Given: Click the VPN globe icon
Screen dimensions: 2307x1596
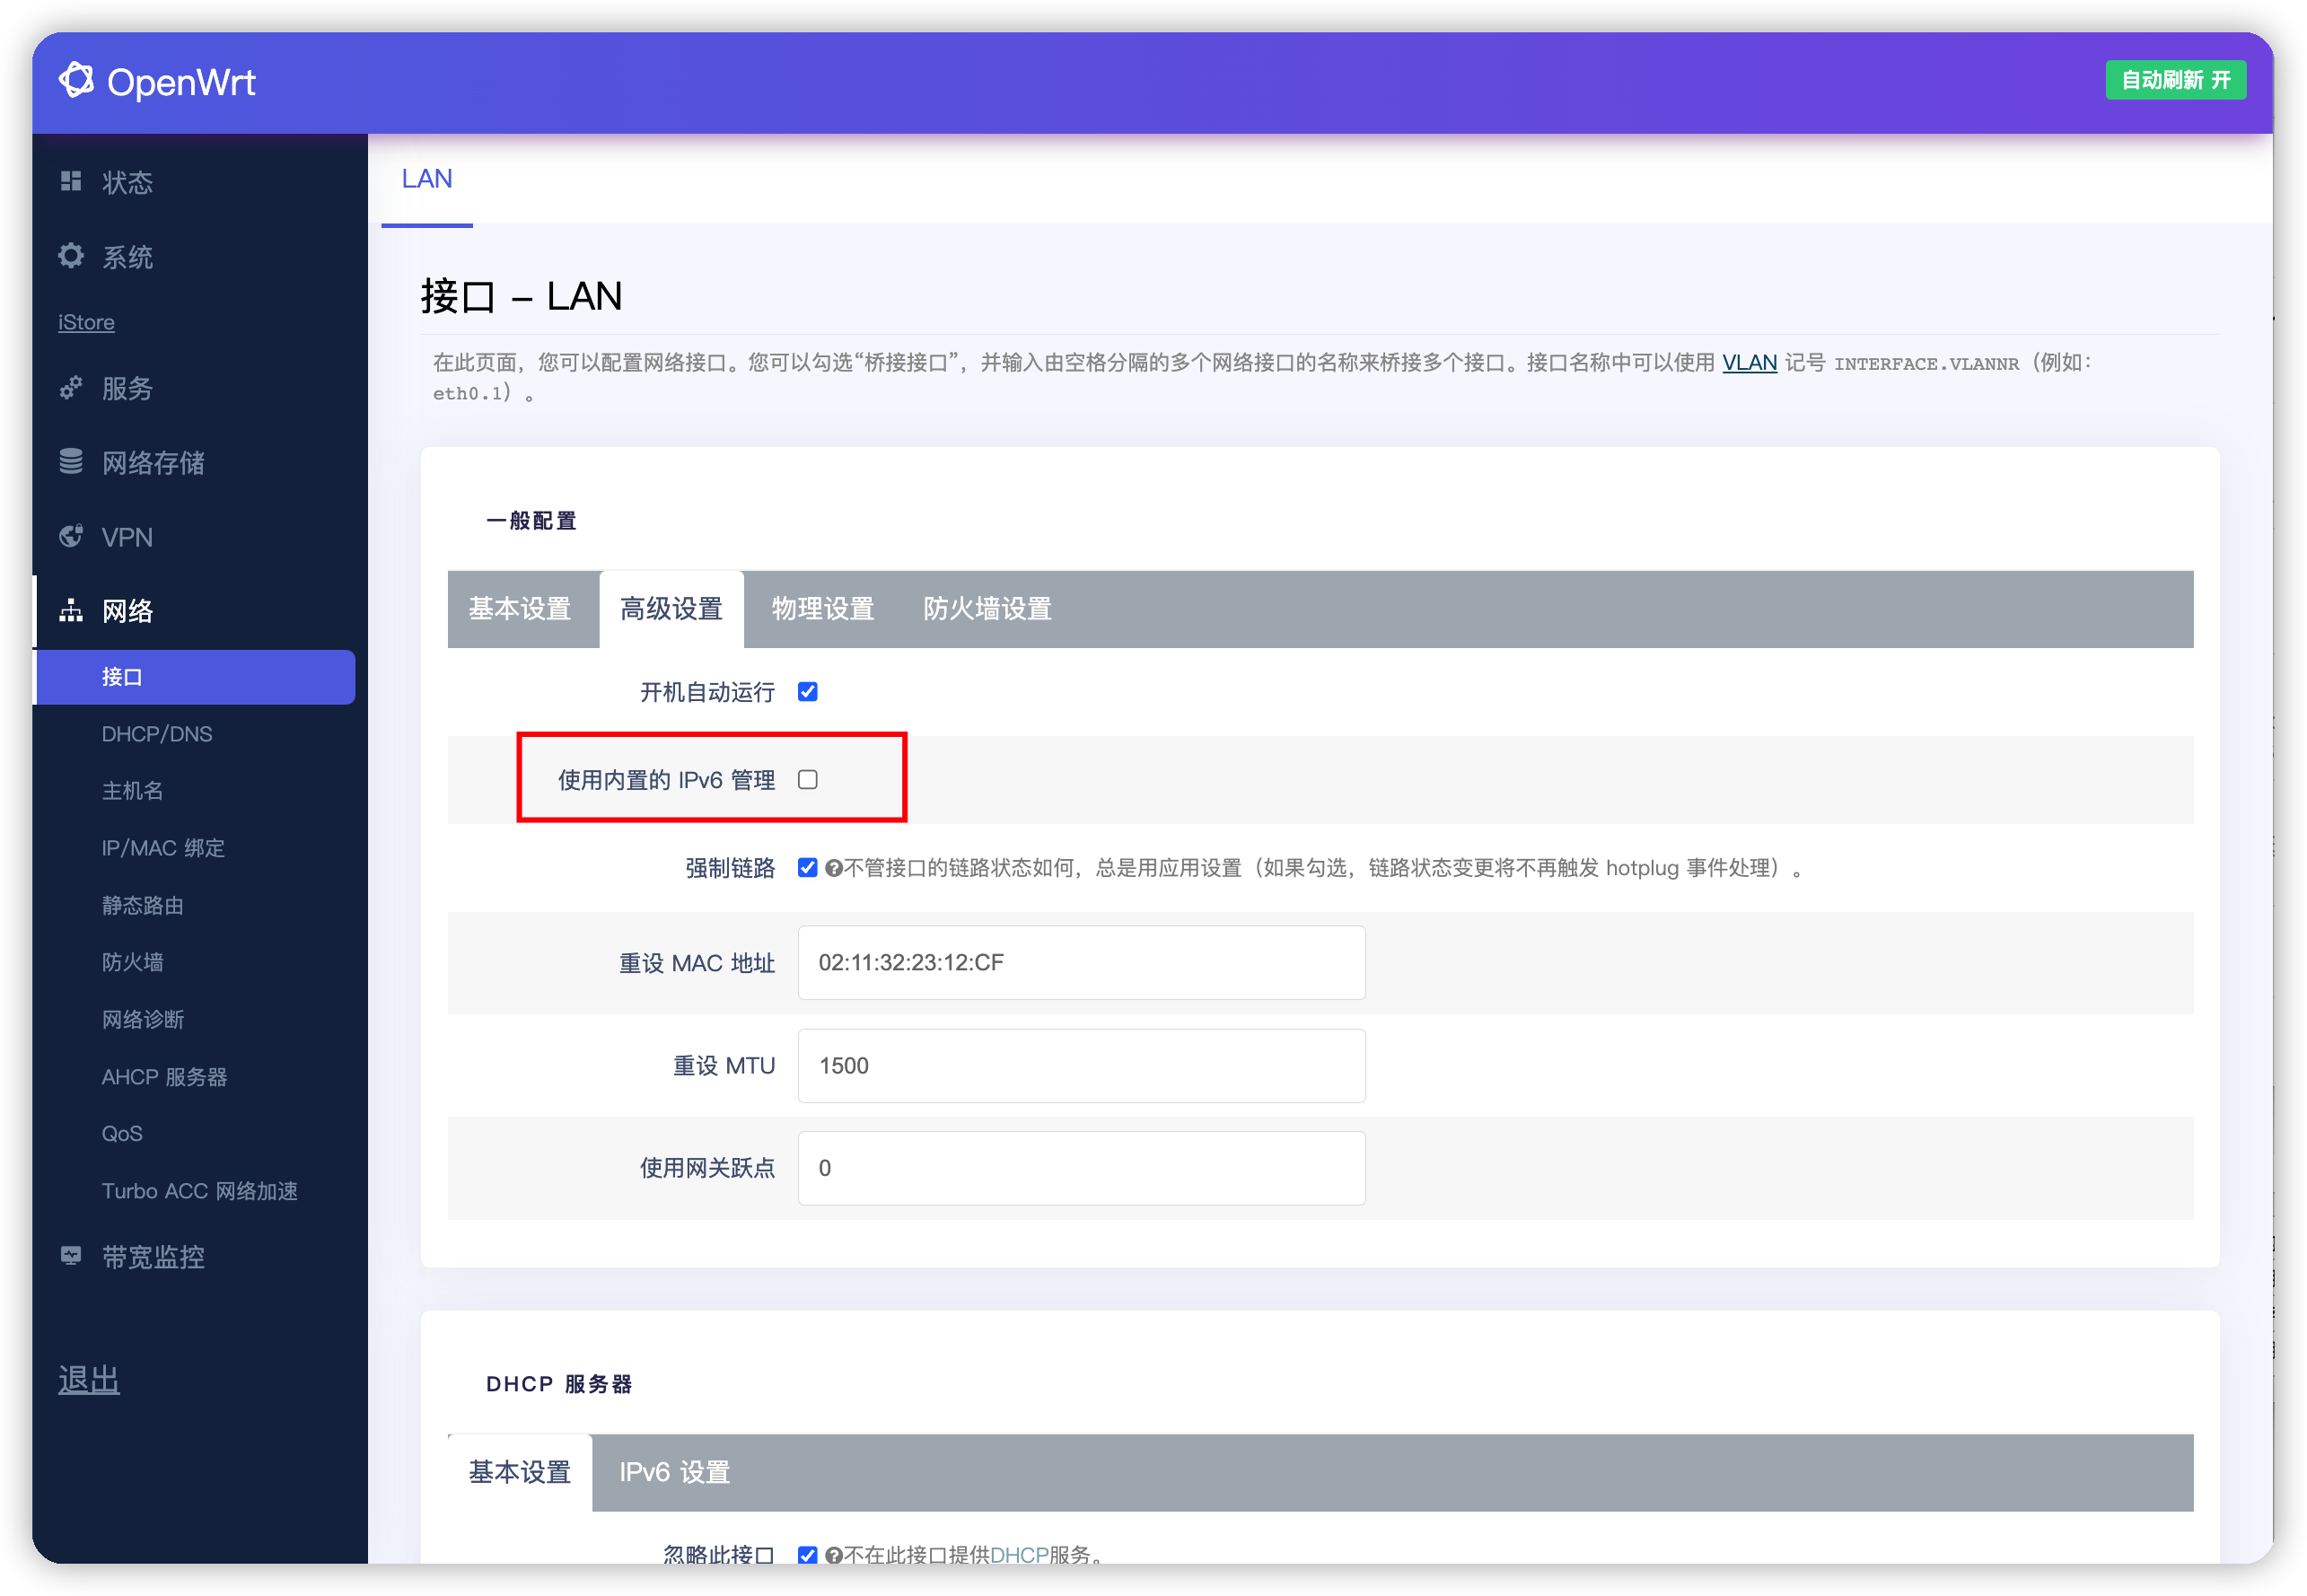Looking at the screenshot, I should point(70,536).
